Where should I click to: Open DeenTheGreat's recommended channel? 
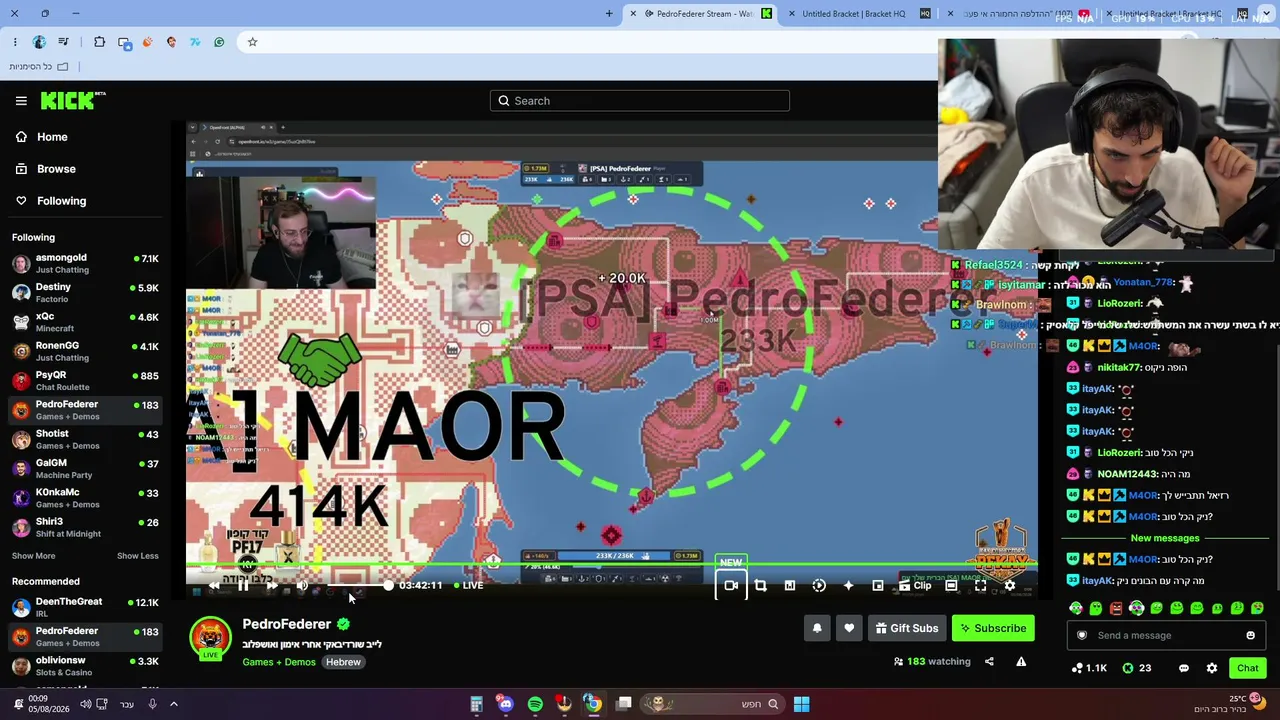pyautogui.click(x=85, y=608)
